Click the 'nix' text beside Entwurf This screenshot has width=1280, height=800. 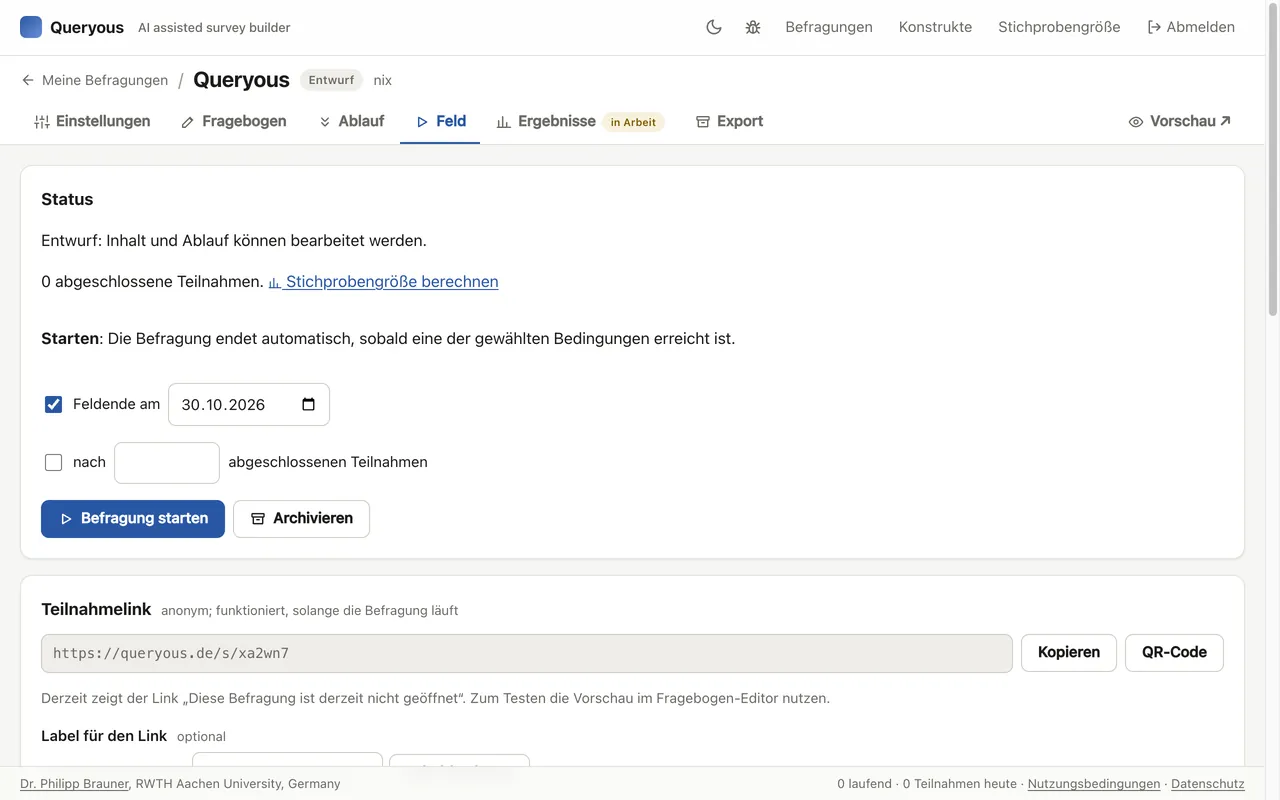coord(383,80)
